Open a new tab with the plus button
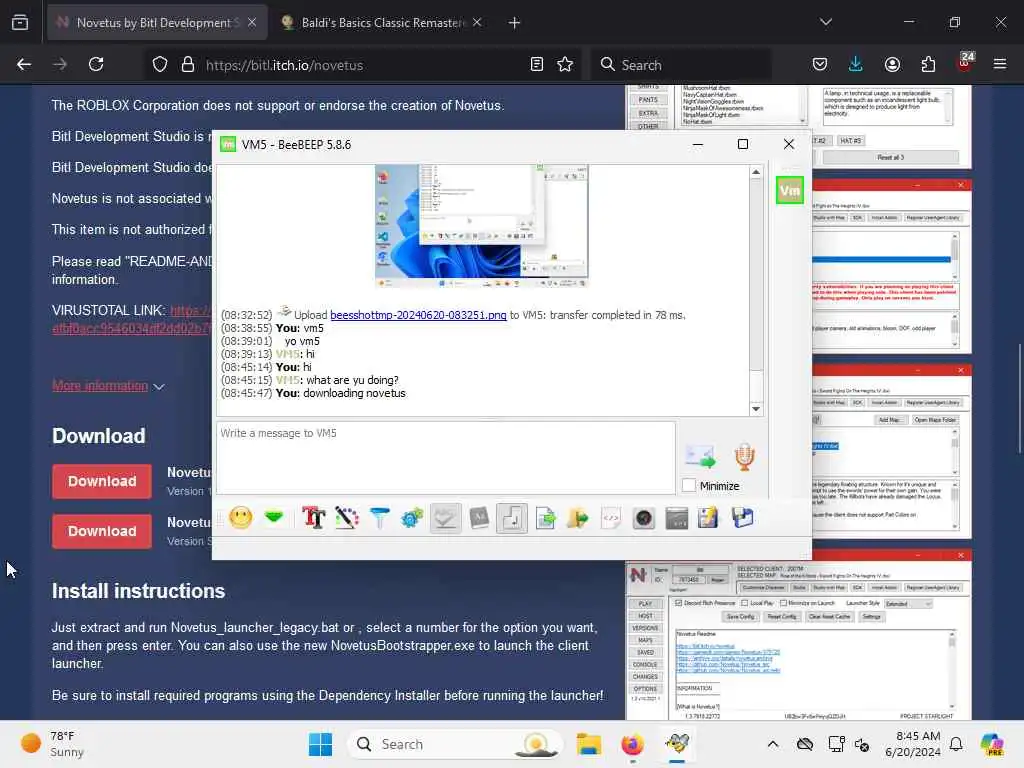The width and height of the screenshot is (1024, 768). tap(515, 23)
